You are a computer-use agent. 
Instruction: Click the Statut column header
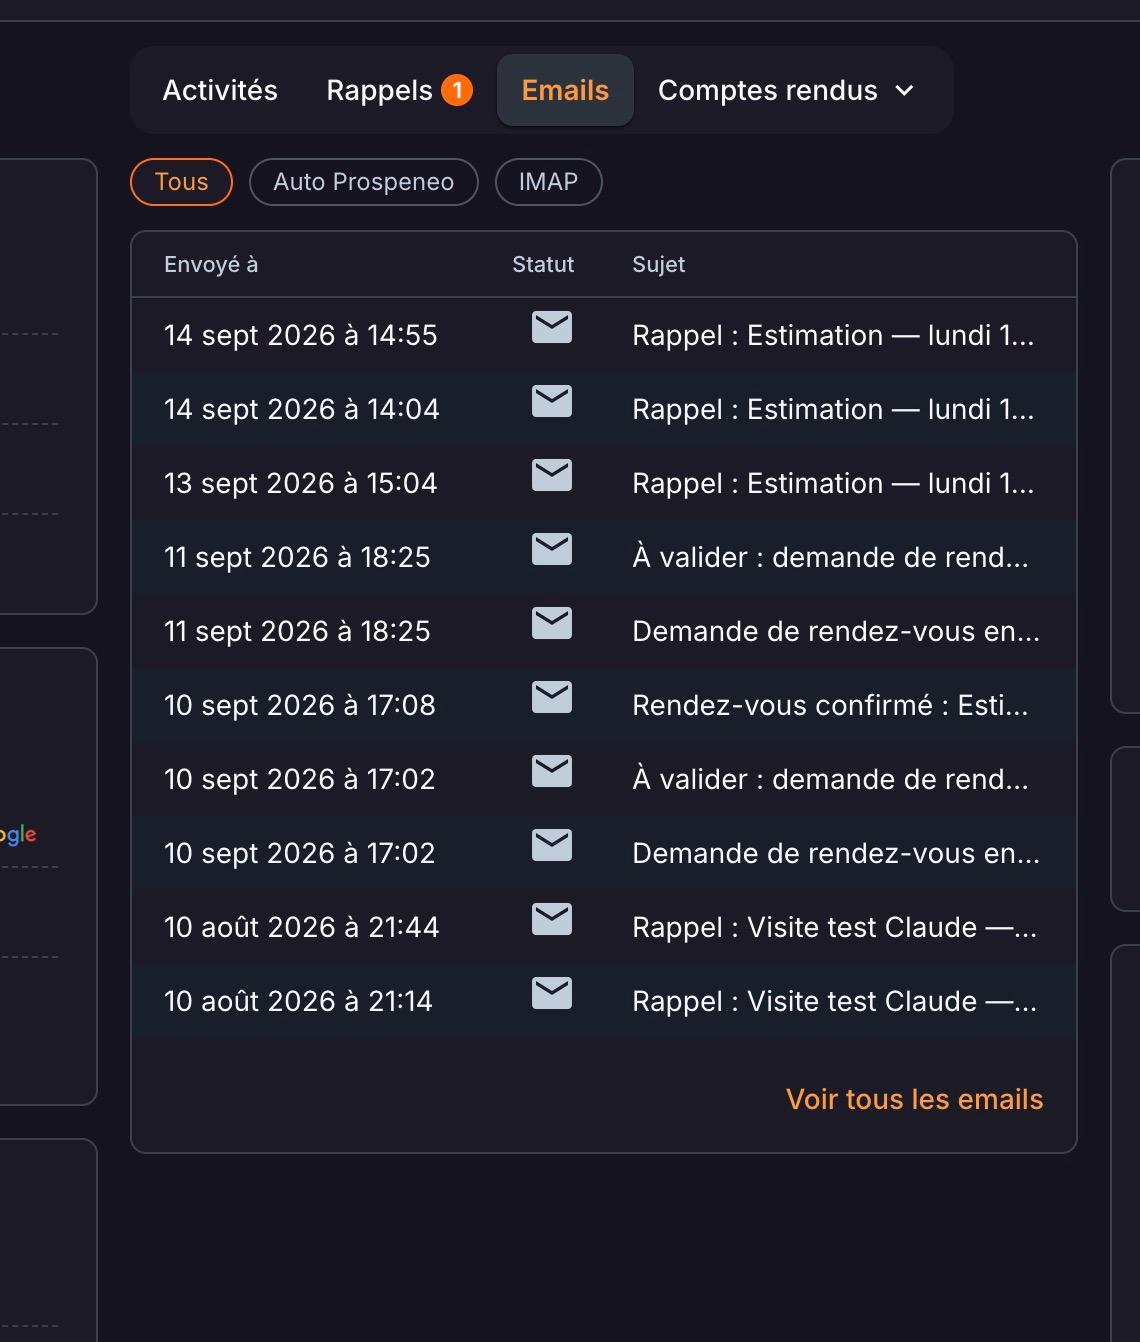click(x=543, y=264)
